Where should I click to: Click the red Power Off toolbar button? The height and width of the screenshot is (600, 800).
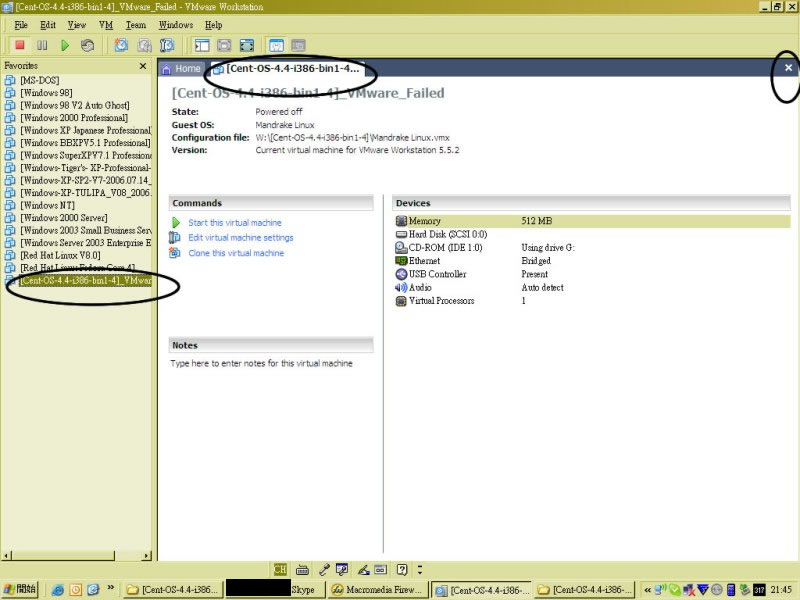pyautogui.click(x=20, y=45)
